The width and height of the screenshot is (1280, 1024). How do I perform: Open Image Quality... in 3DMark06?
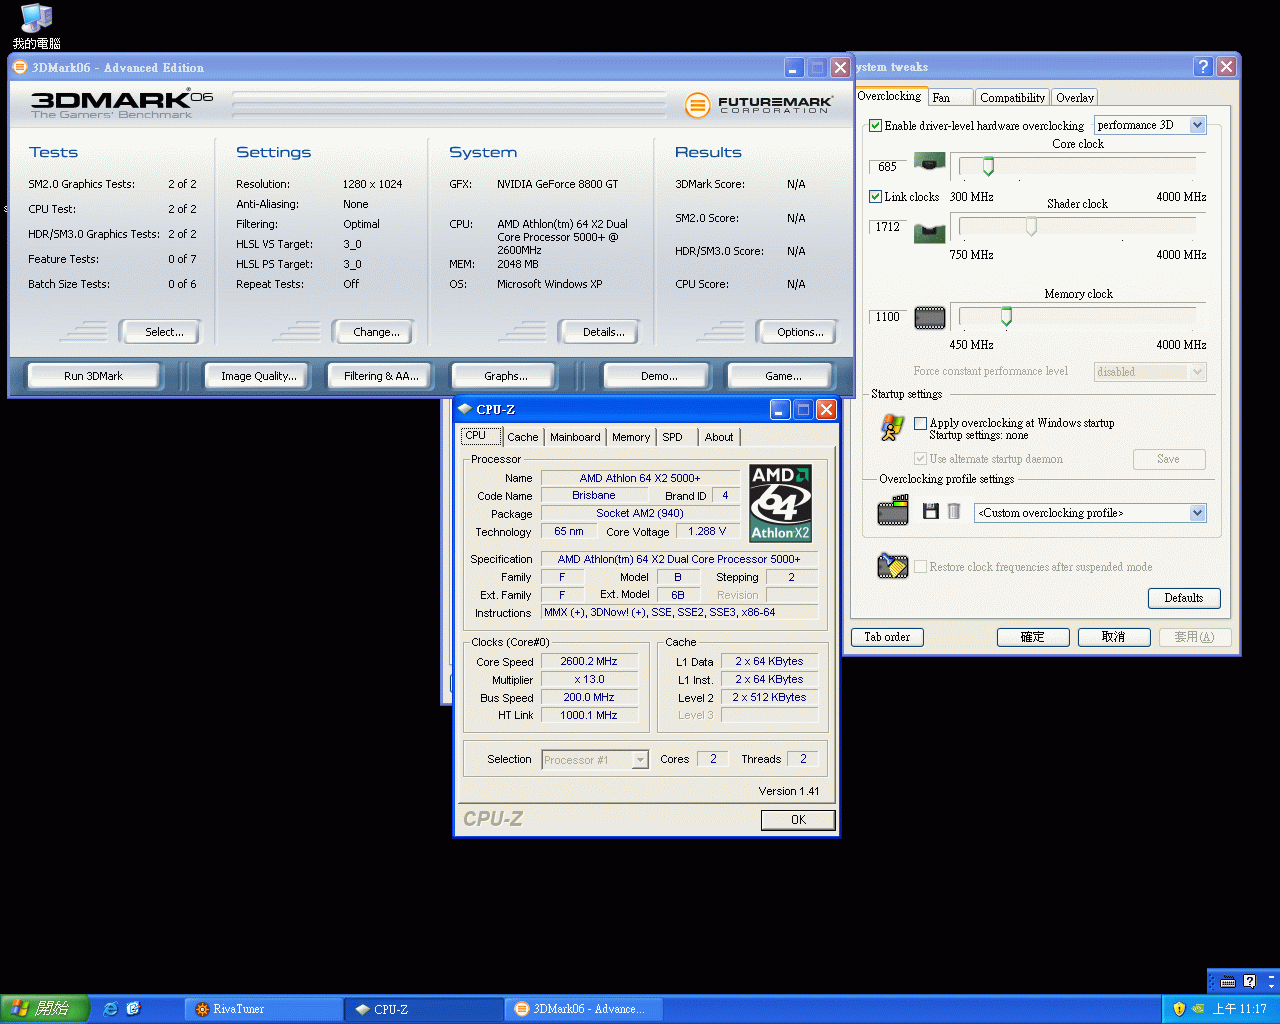(258, 376)
